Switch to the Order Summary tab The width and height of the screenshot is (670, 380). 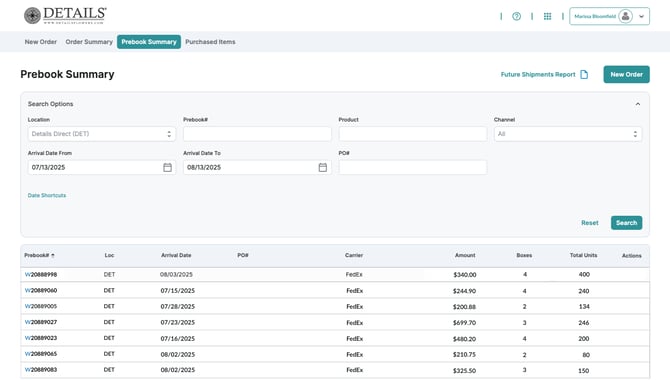[89, 42]
